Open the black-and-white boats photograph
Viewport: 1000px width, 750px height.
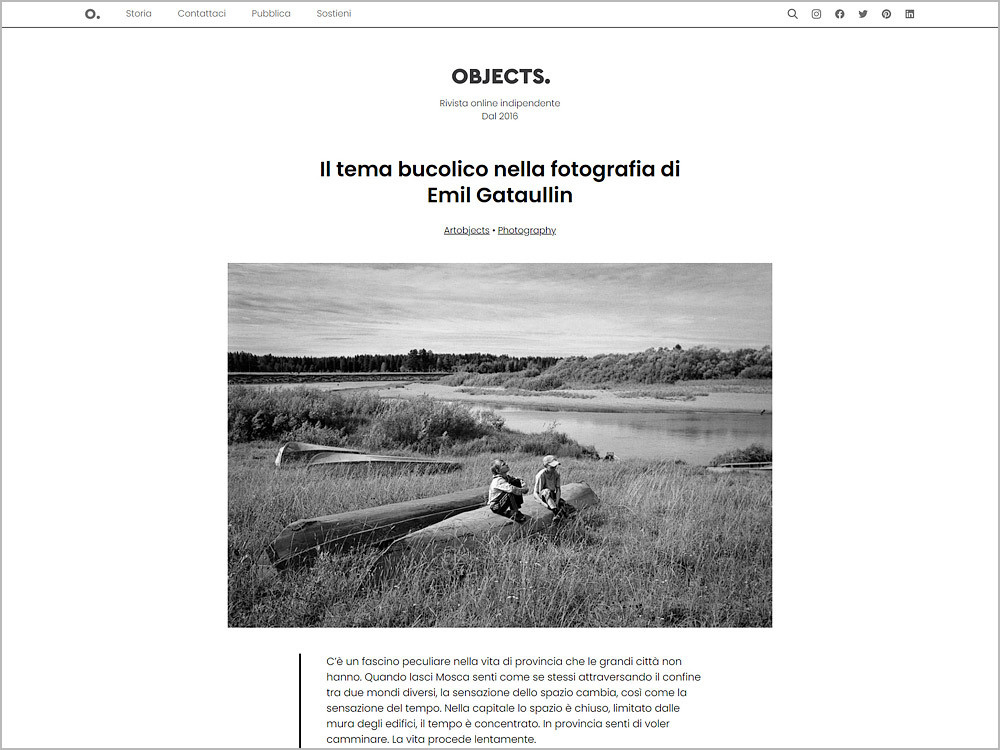[500, 444]
